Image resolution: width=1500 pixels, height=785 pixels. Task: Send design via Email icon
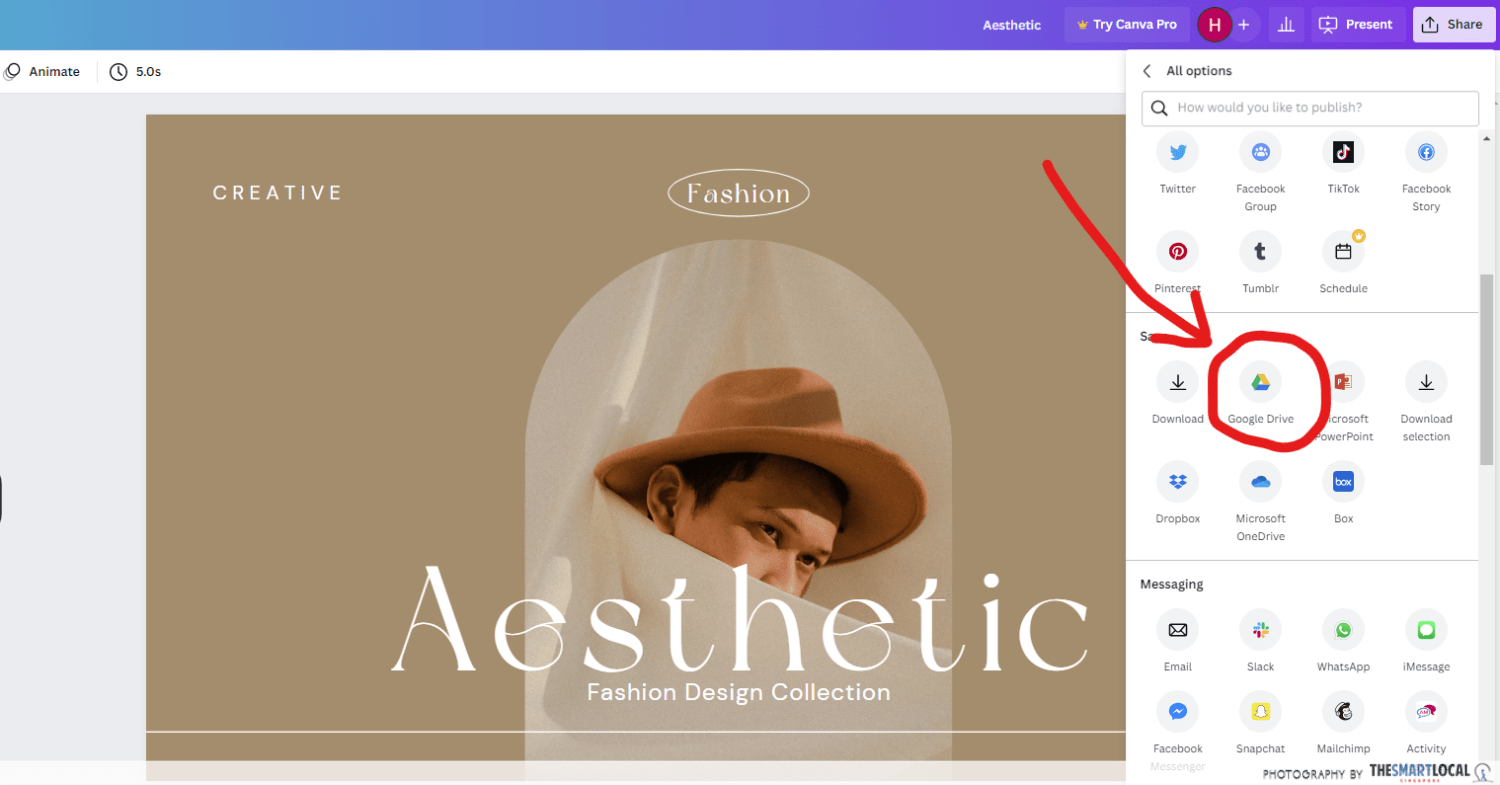[x=1177, y=630]
